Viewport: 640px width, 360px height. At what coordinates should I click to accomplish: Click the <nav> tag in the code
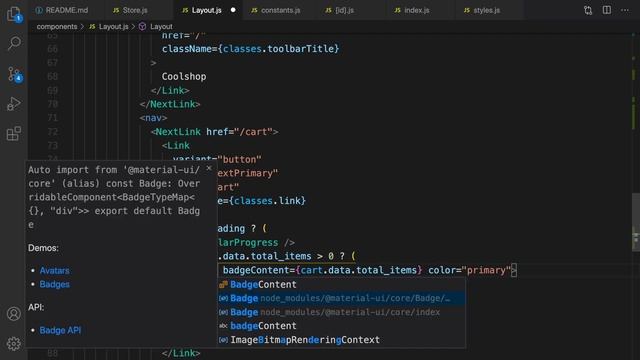[x=153, y=118]
